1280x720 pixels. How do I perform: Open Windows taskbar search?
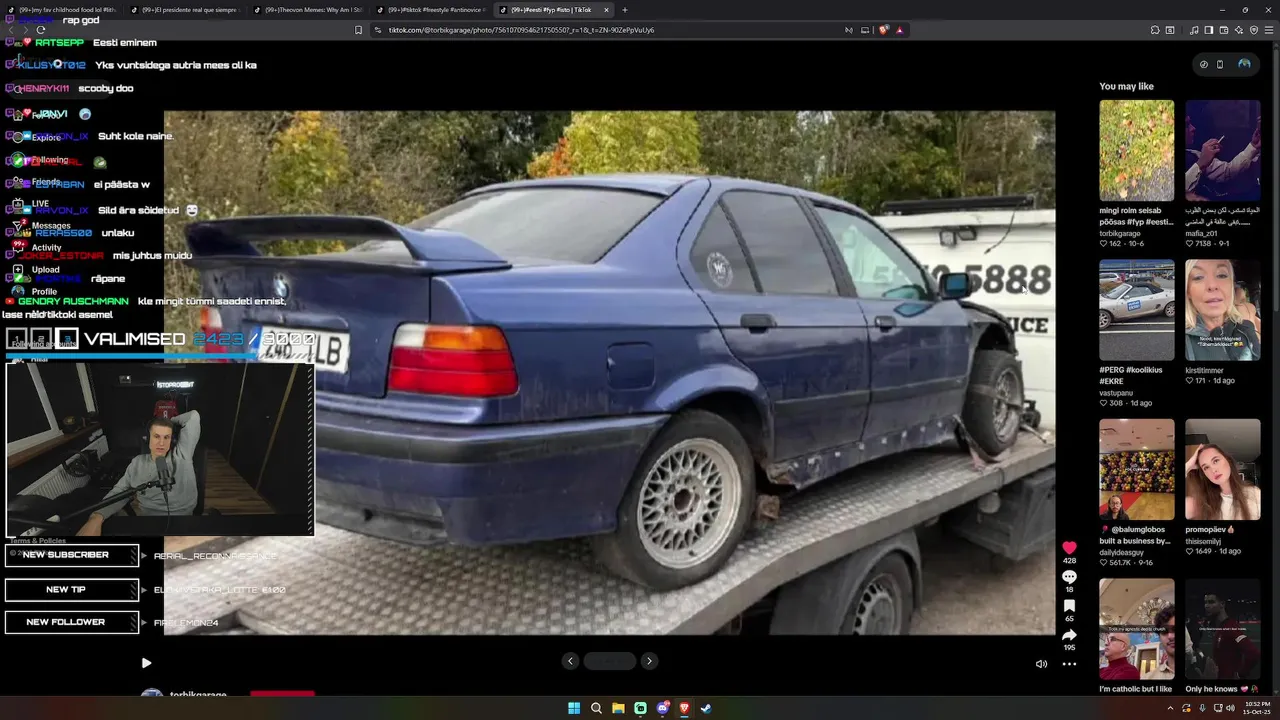pos(596,708)
